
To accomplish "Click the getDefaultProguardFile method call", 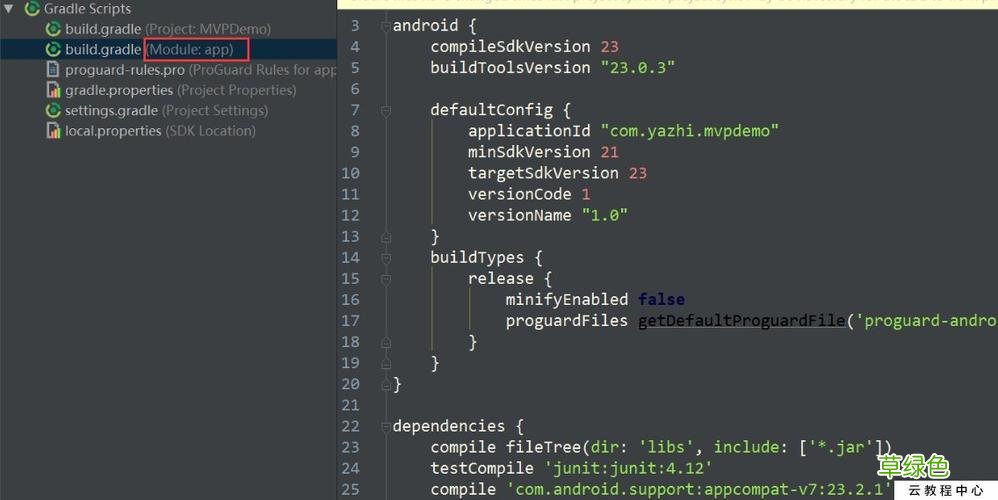I will tap(741, 321).
